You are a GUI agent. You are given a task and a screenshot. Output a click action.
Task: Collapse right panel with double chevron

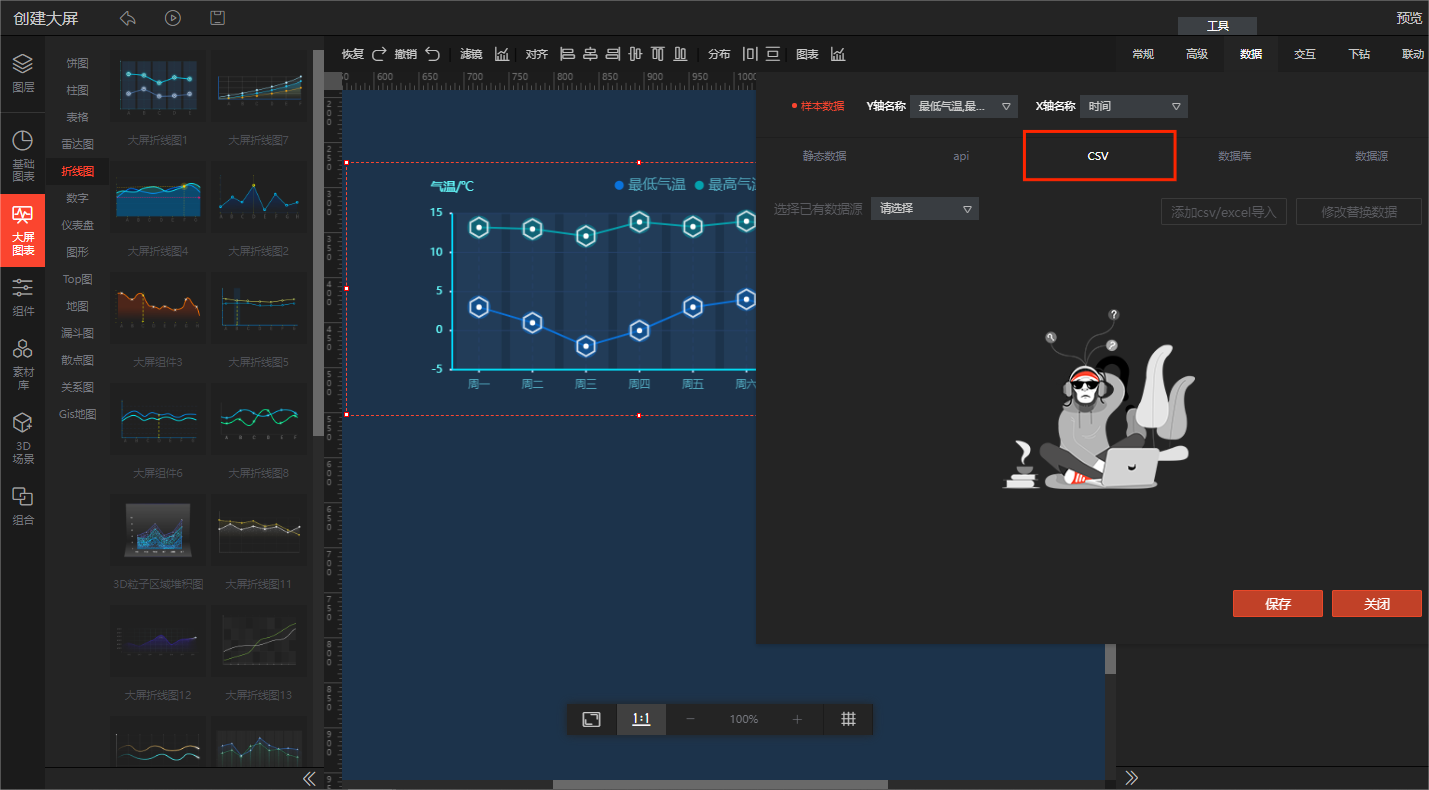1131,777
